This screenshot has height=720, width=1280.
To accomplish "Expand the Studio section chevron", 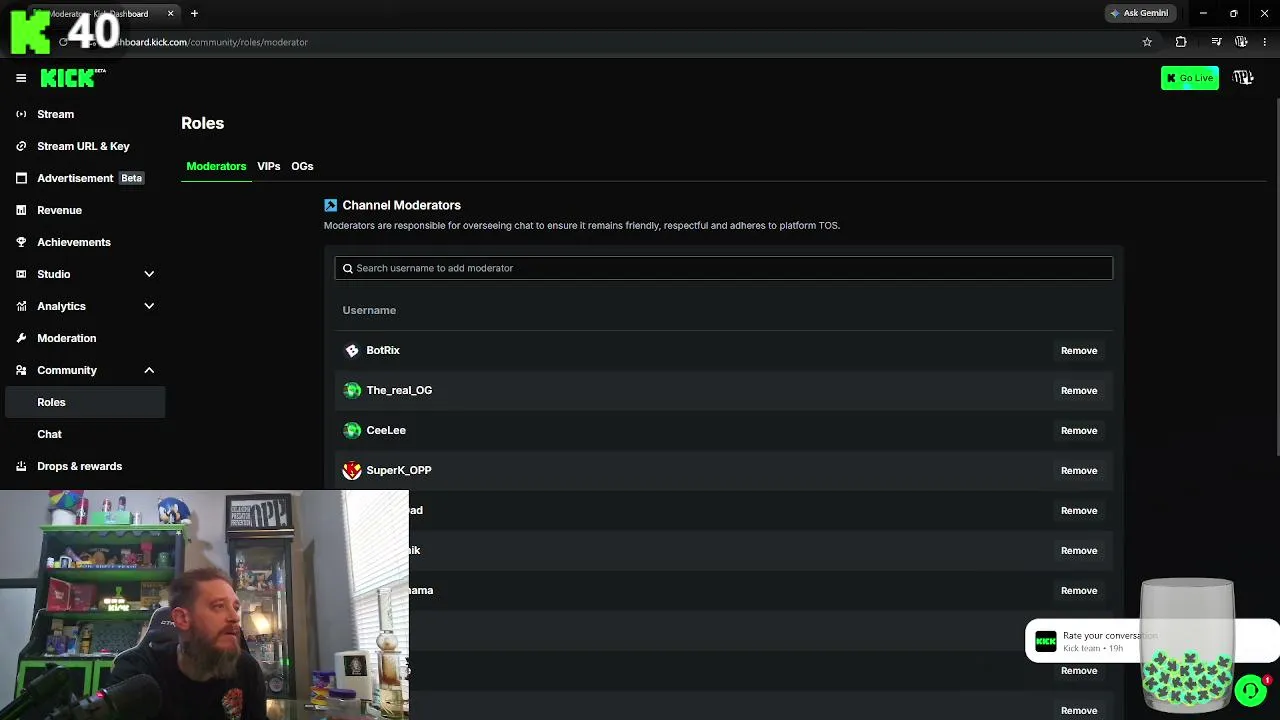I will tap(149, 274).
